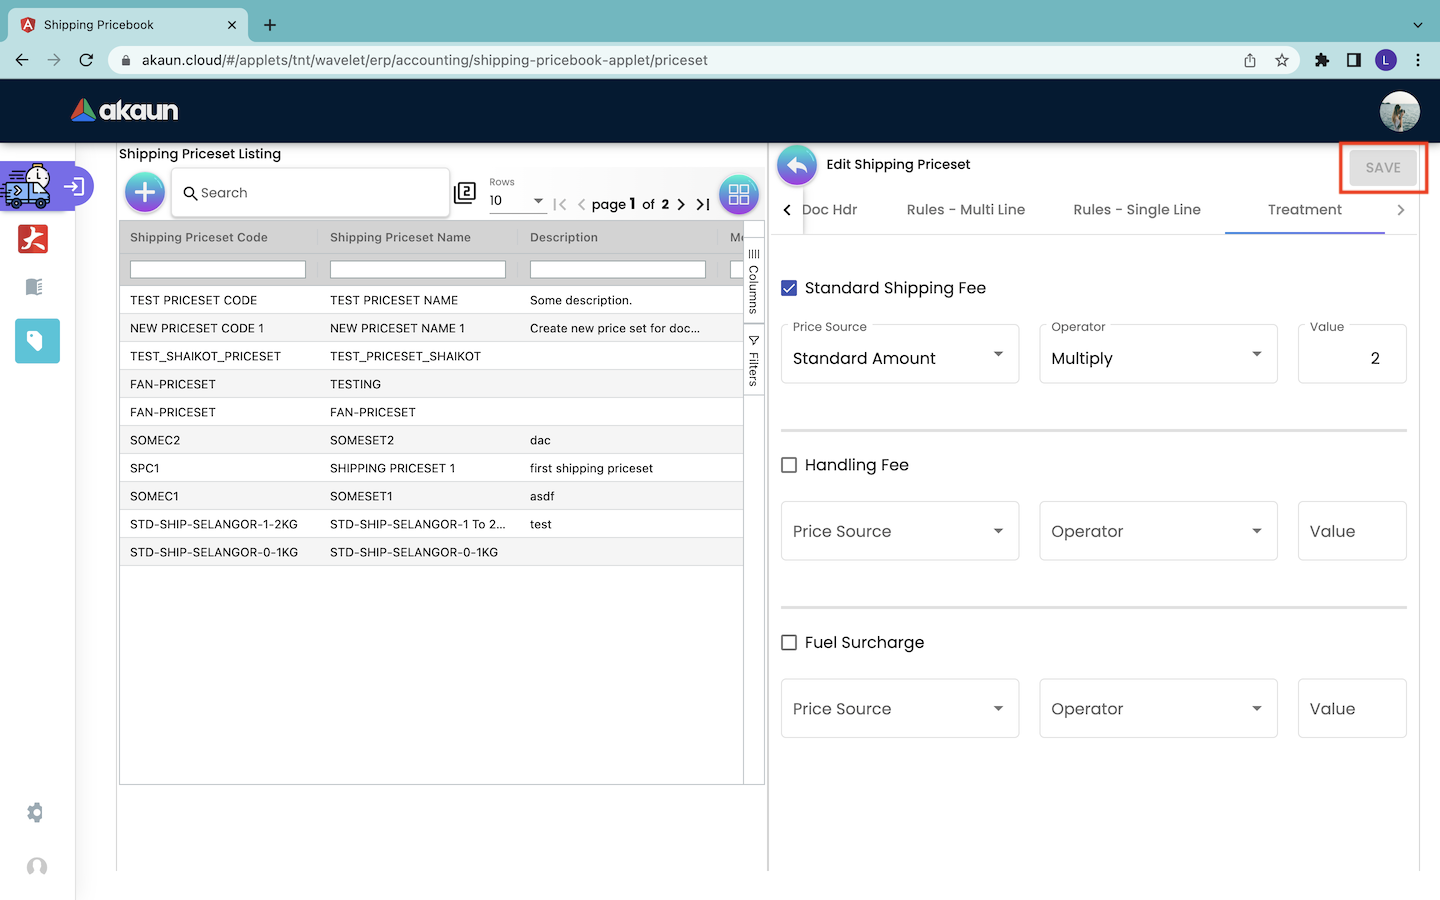
Task: Click the SAVE button
Action: (x=1382, y=168)
